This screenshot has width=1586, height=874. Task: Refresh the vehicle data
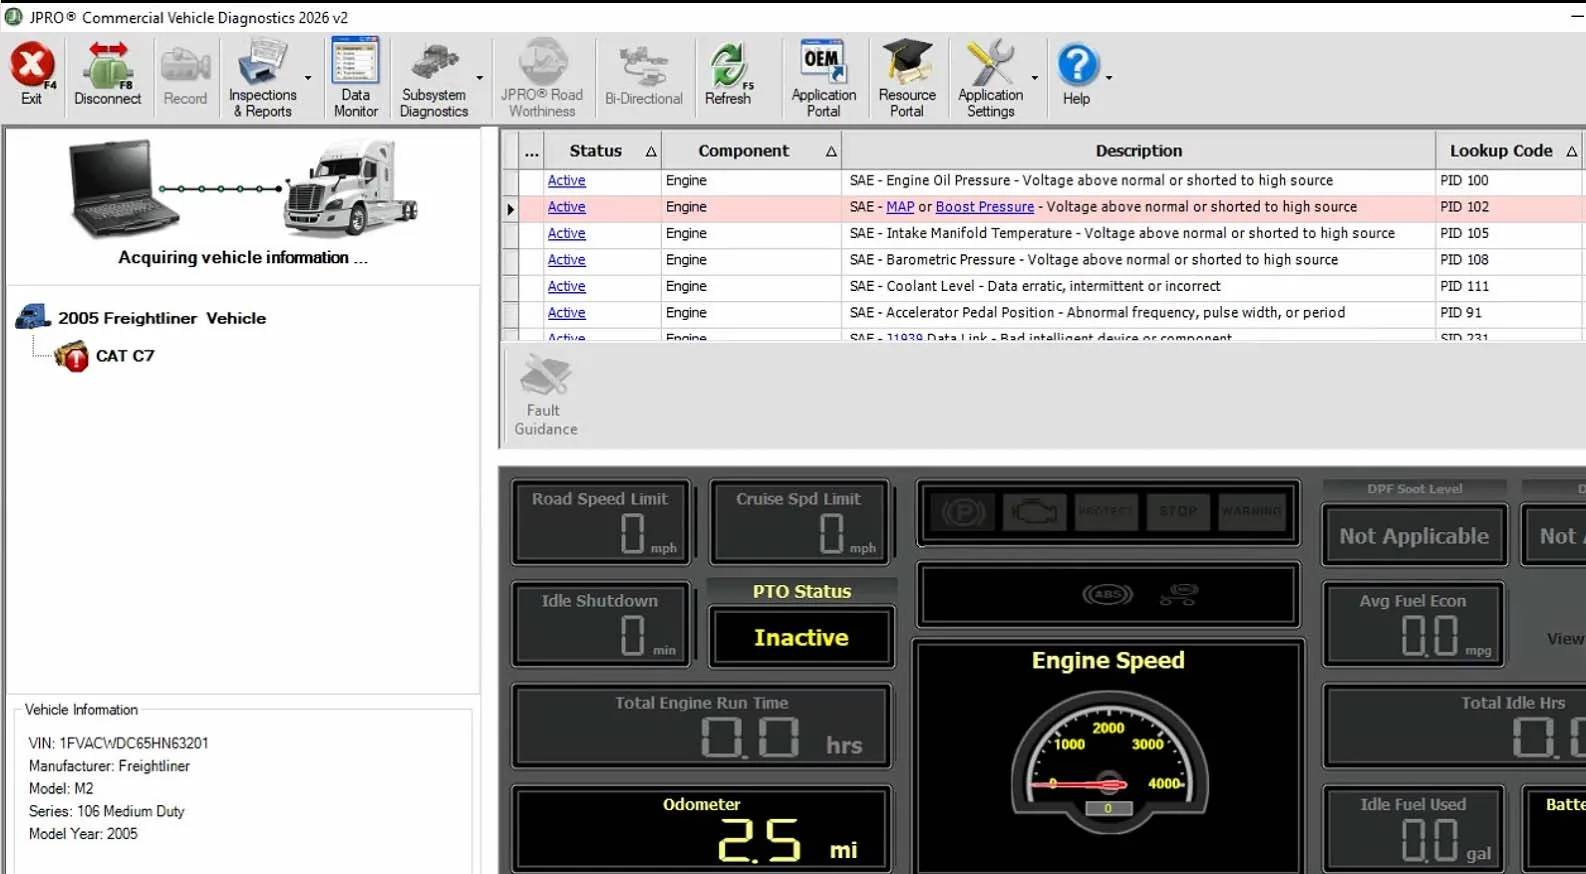(728, 74)
